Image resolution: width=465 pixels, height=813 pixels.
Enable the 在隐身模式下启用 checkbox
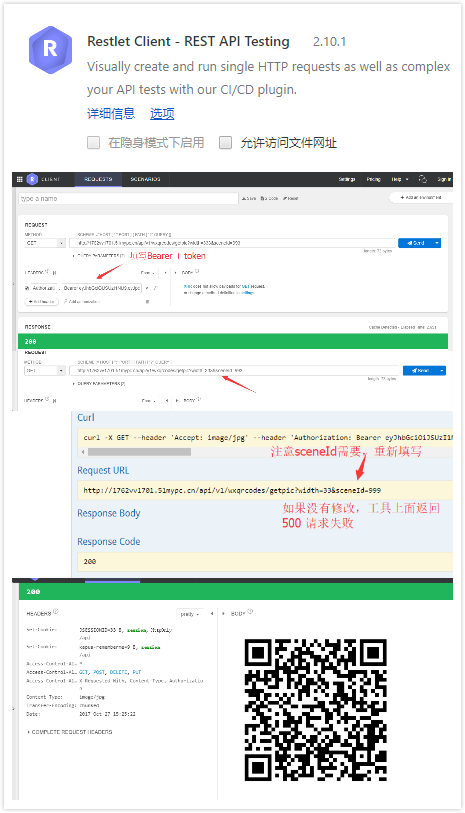click(x=93, y=143)
